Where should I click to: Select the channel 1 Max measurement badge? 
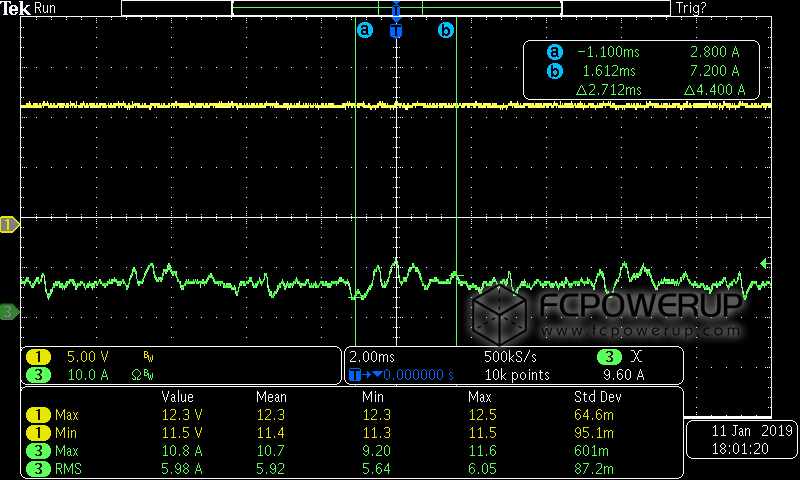click(38, 415)
